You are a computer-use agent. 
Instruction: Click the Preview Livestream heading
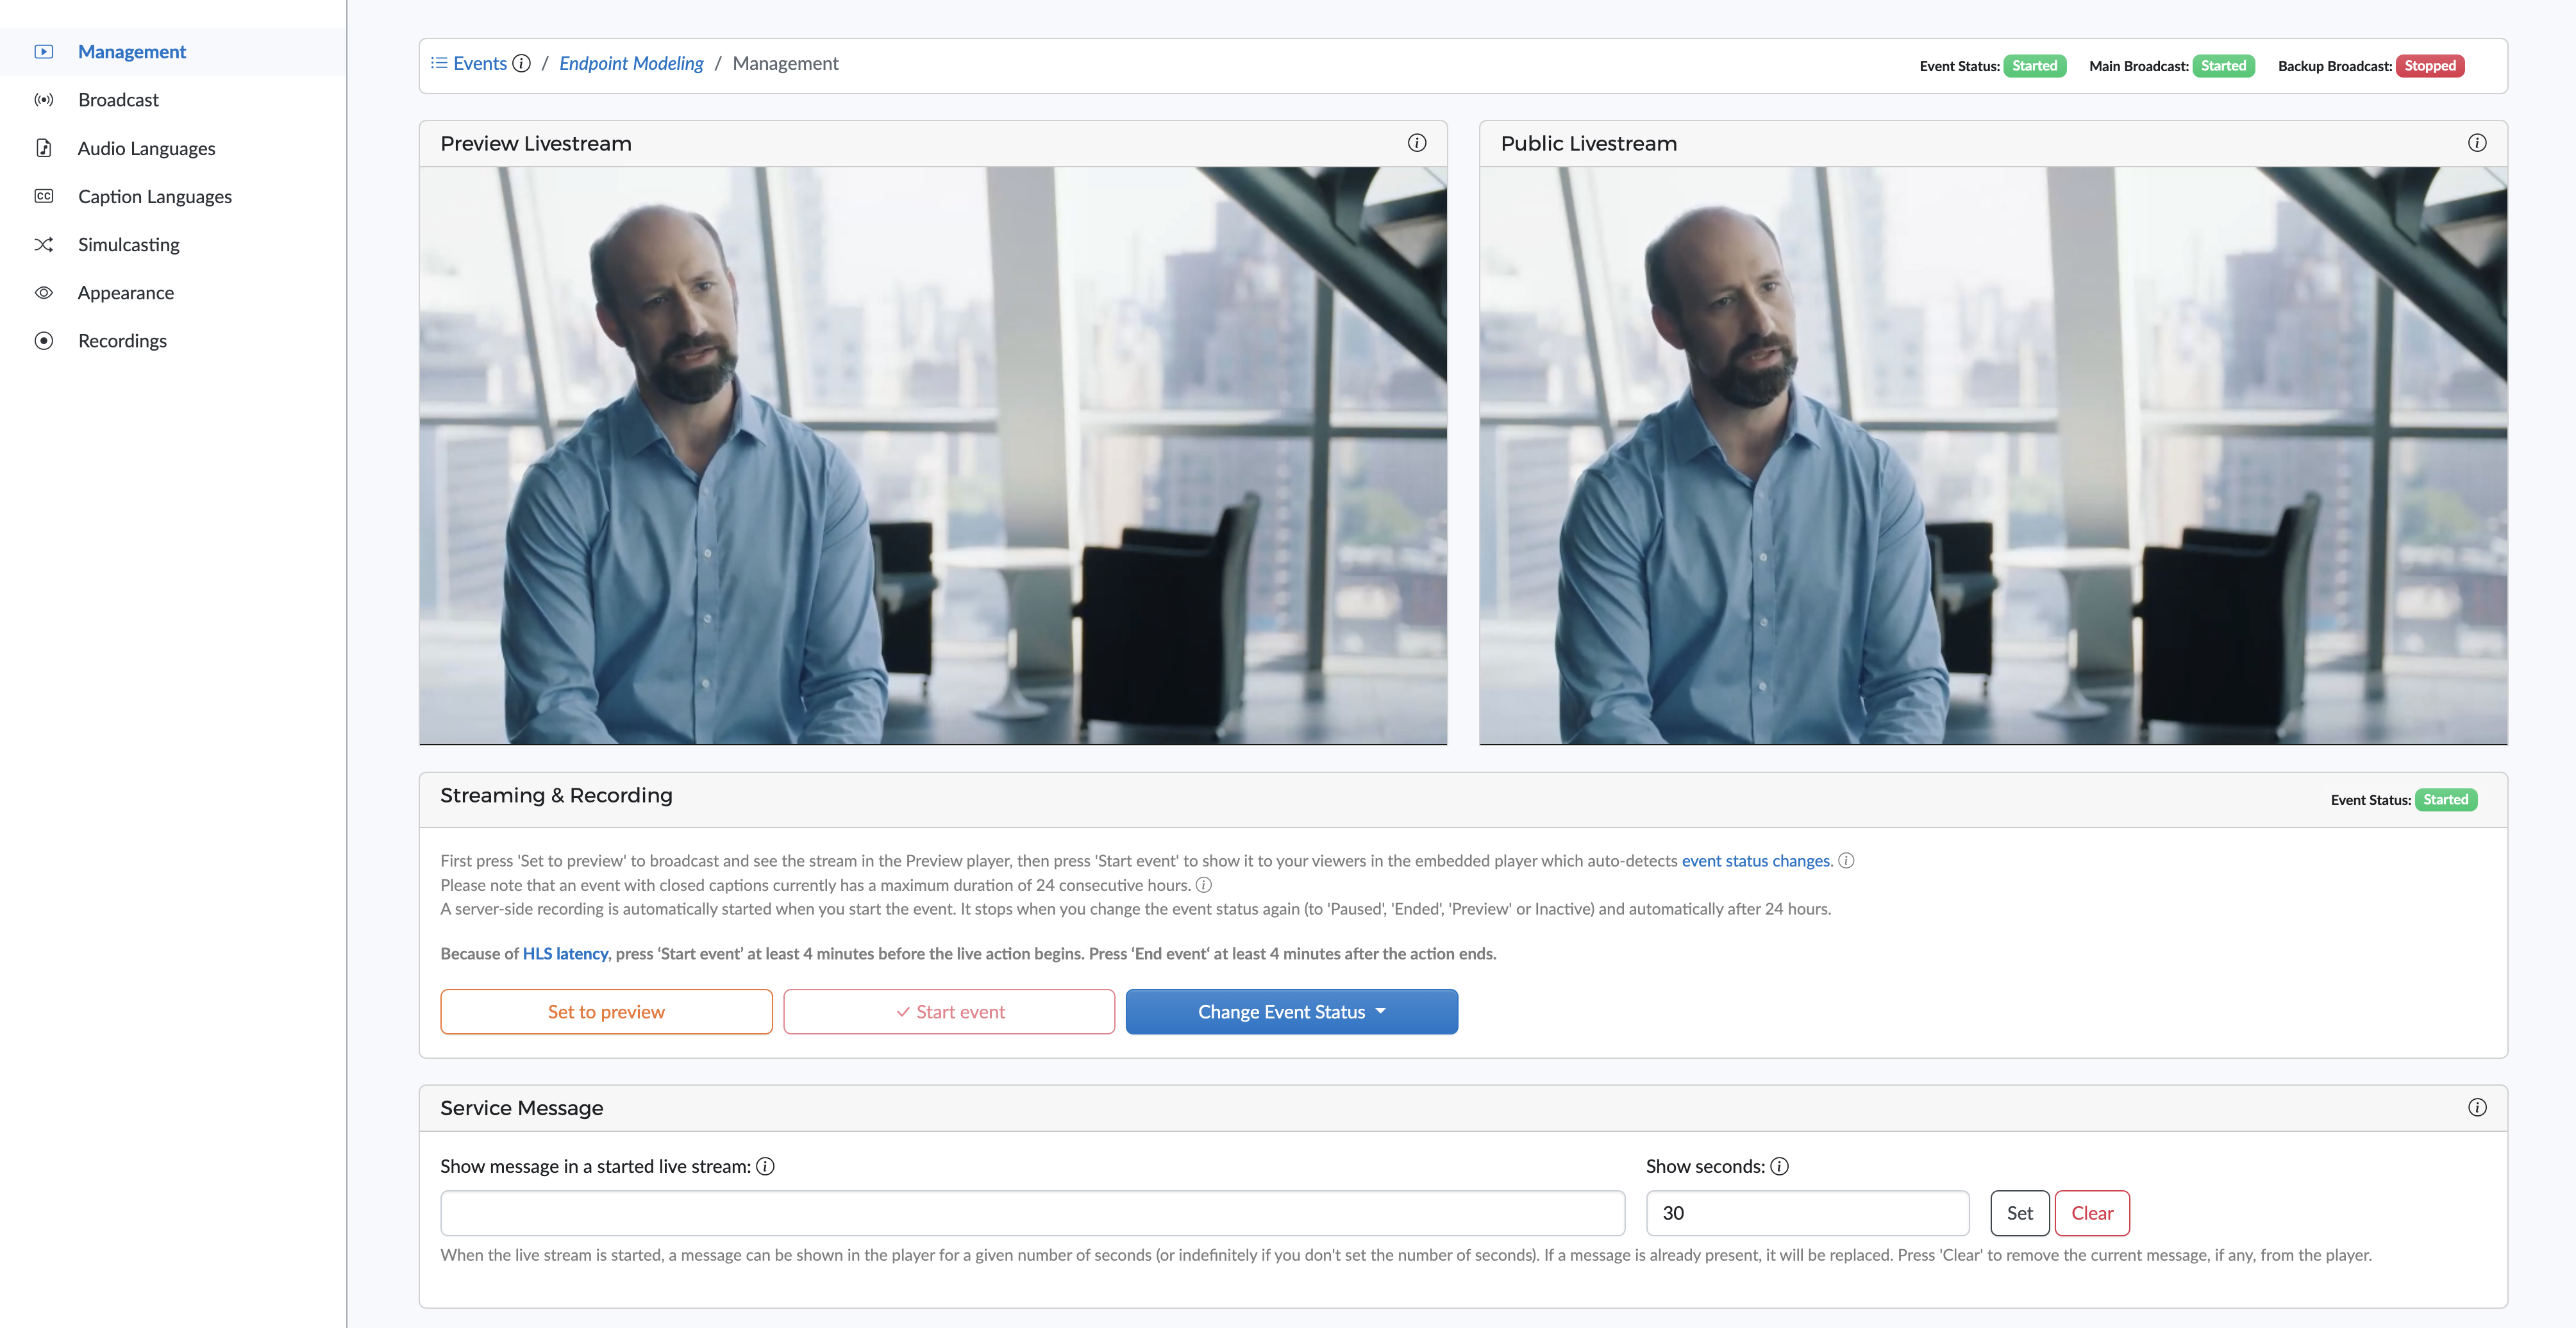(536, 143)
